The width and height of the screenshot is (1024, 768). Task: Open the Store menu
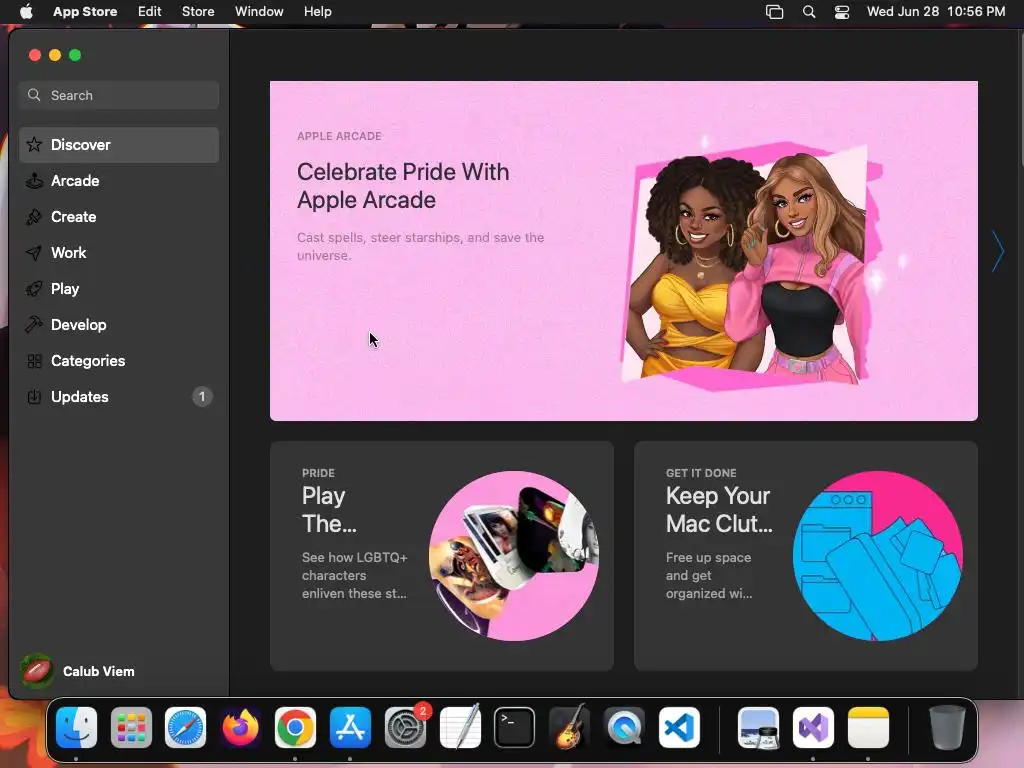(198, 12)
